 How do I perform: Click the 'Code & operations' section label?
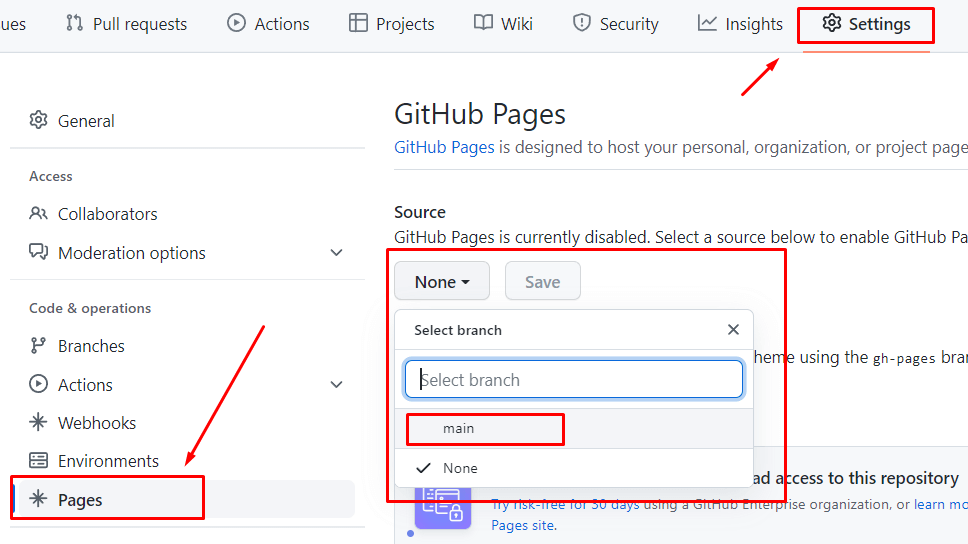(90, 308)
